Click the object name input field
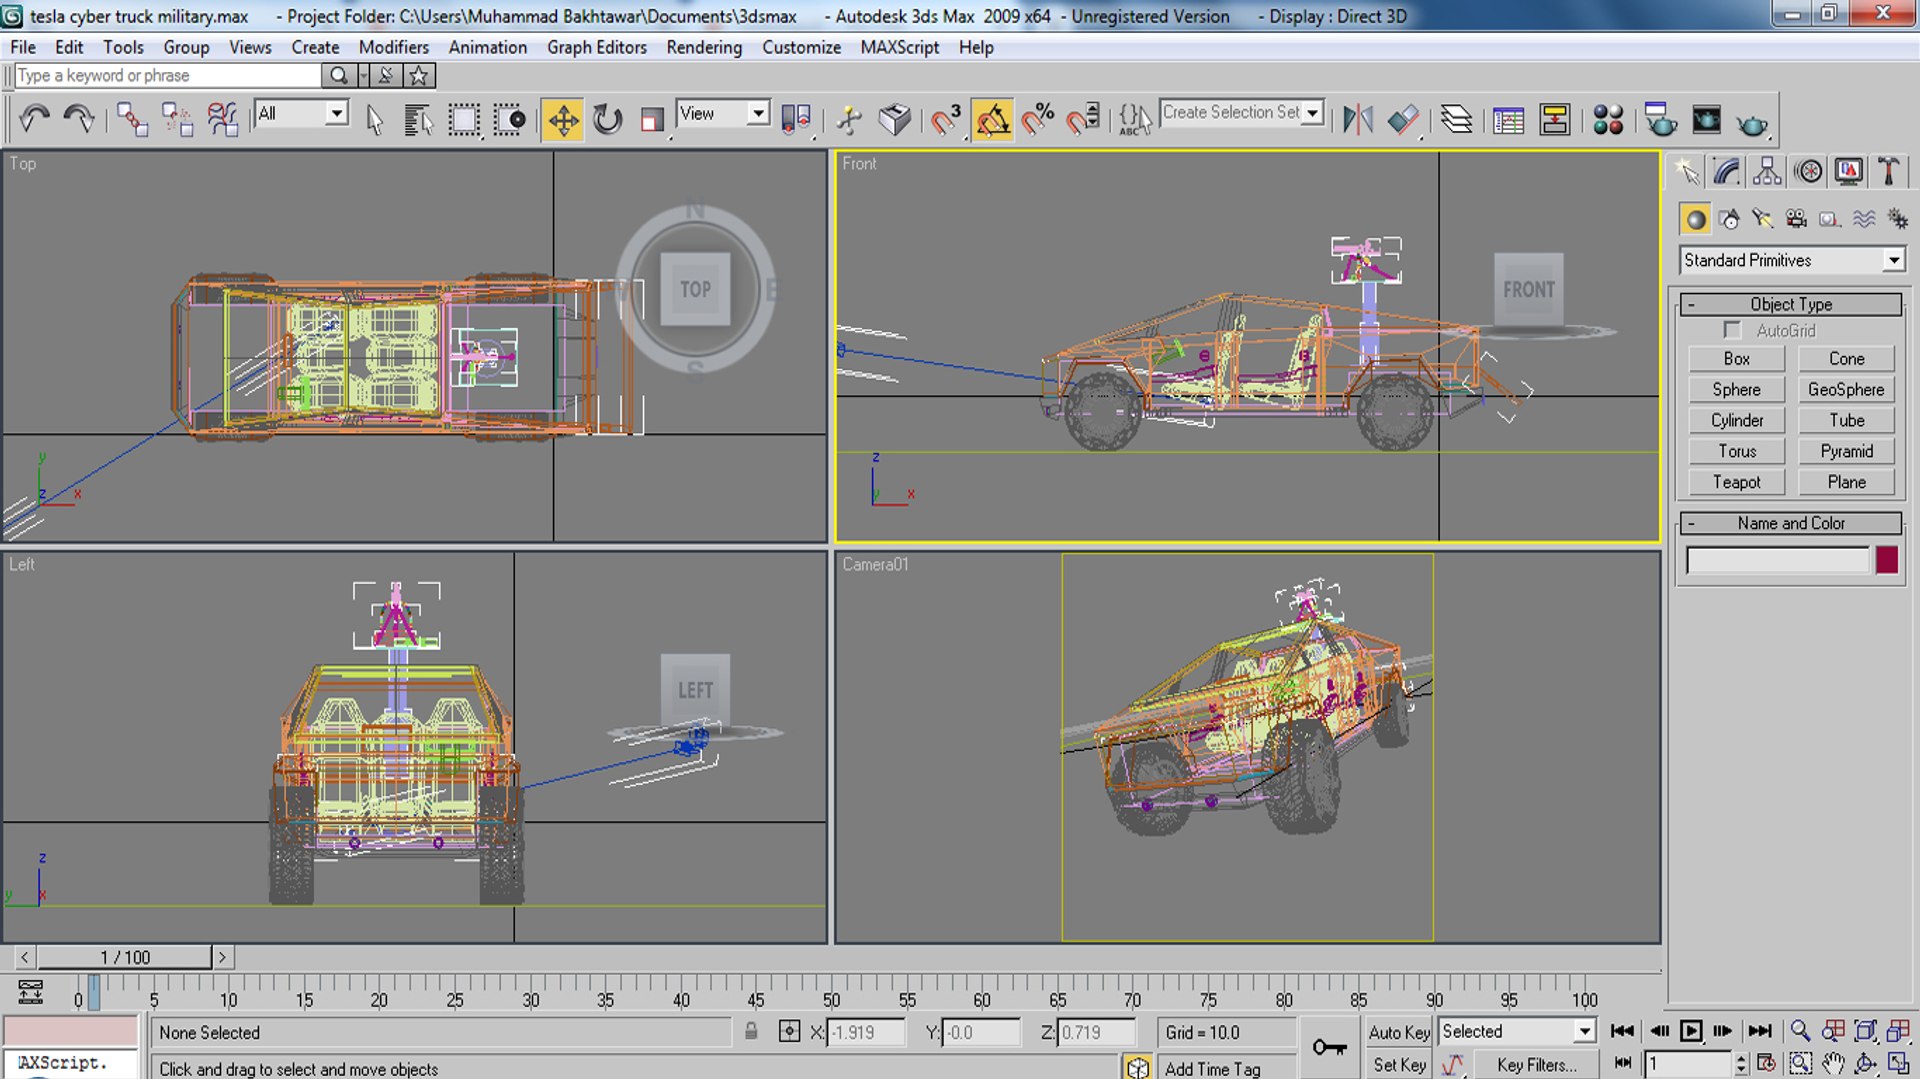 coord(1777,560)
